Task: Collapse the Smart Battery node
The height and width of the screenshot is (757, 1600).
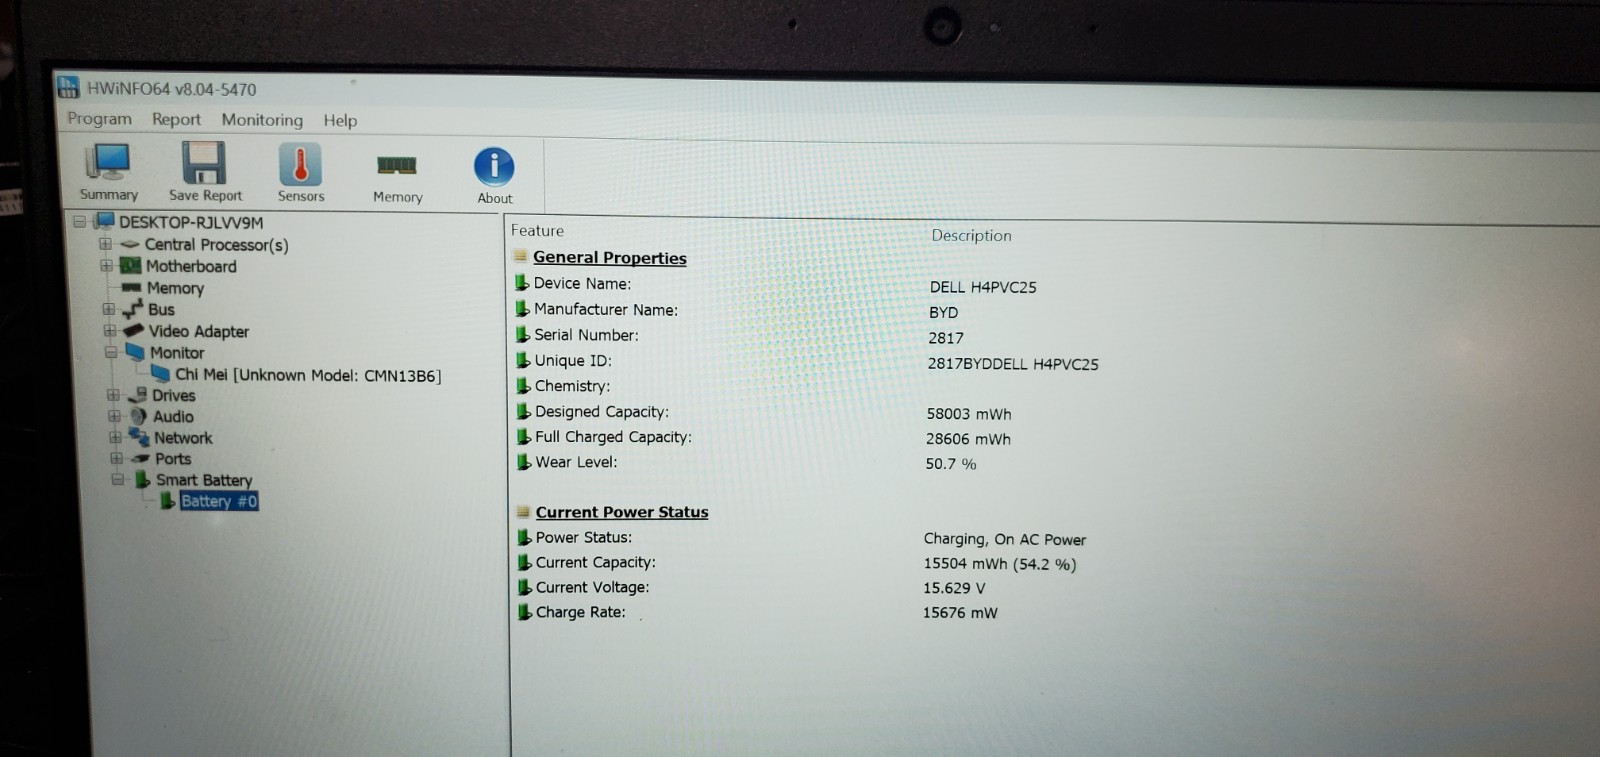Action: point(118,479)
